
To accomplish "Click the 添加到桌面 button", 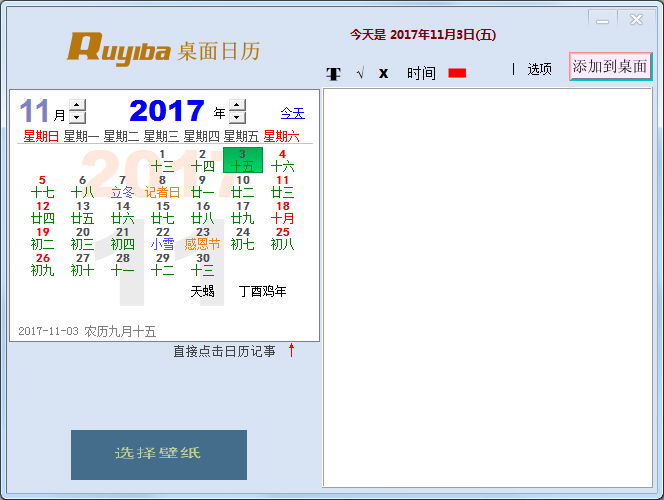I will click(610, 67).
